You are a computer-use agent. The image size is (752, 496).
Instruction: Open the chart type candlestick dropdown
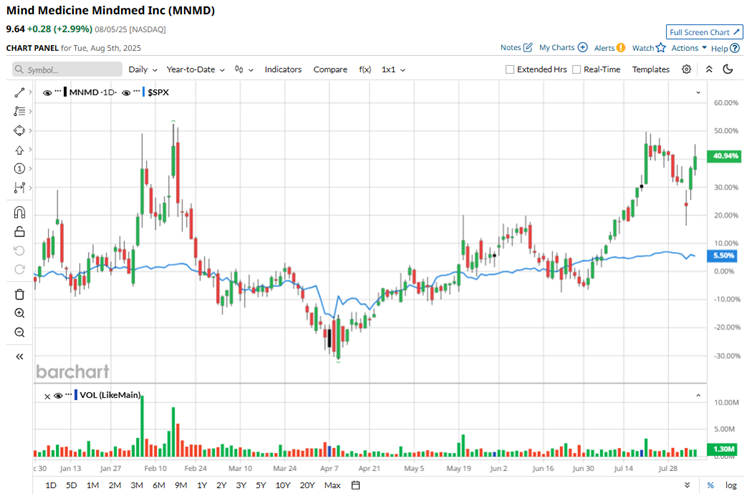coord(244,70)
